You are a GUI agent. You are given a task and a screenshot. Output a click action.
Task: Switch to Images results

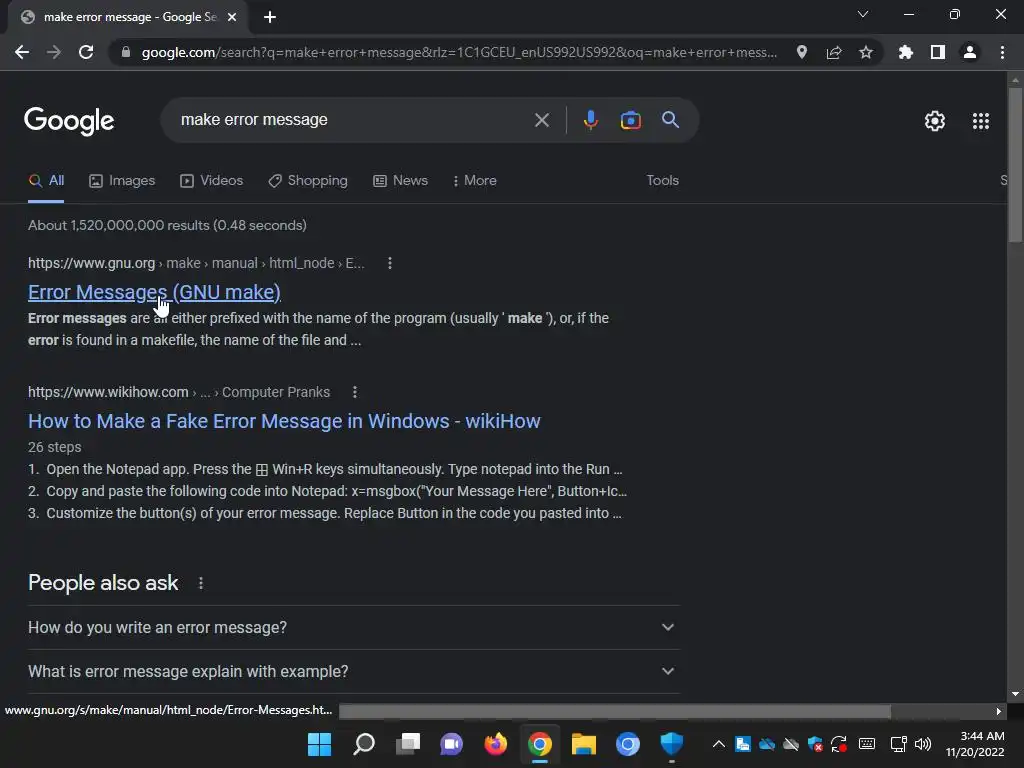pyautogui.click(x=122, y=181)
